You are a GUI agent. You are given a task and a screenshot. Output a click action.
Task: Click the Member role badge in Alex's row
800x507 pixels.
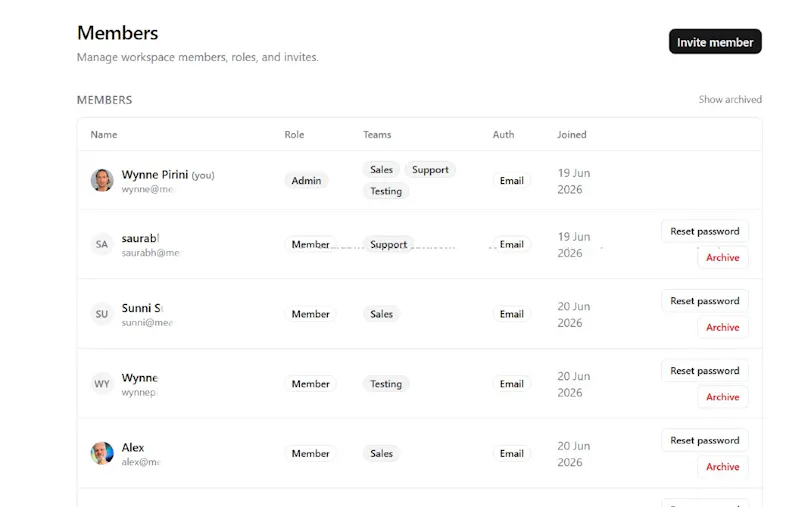click(310, 453)
